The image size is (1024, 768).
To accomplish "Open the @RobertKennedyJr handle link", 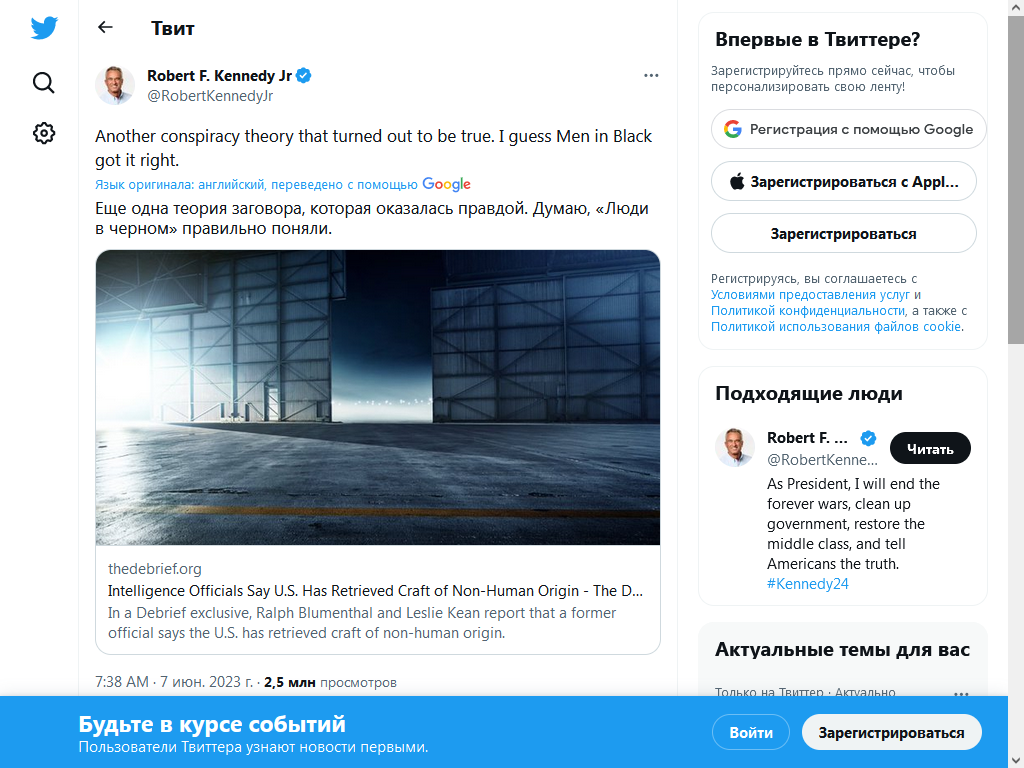I will (x=210, y=96).
